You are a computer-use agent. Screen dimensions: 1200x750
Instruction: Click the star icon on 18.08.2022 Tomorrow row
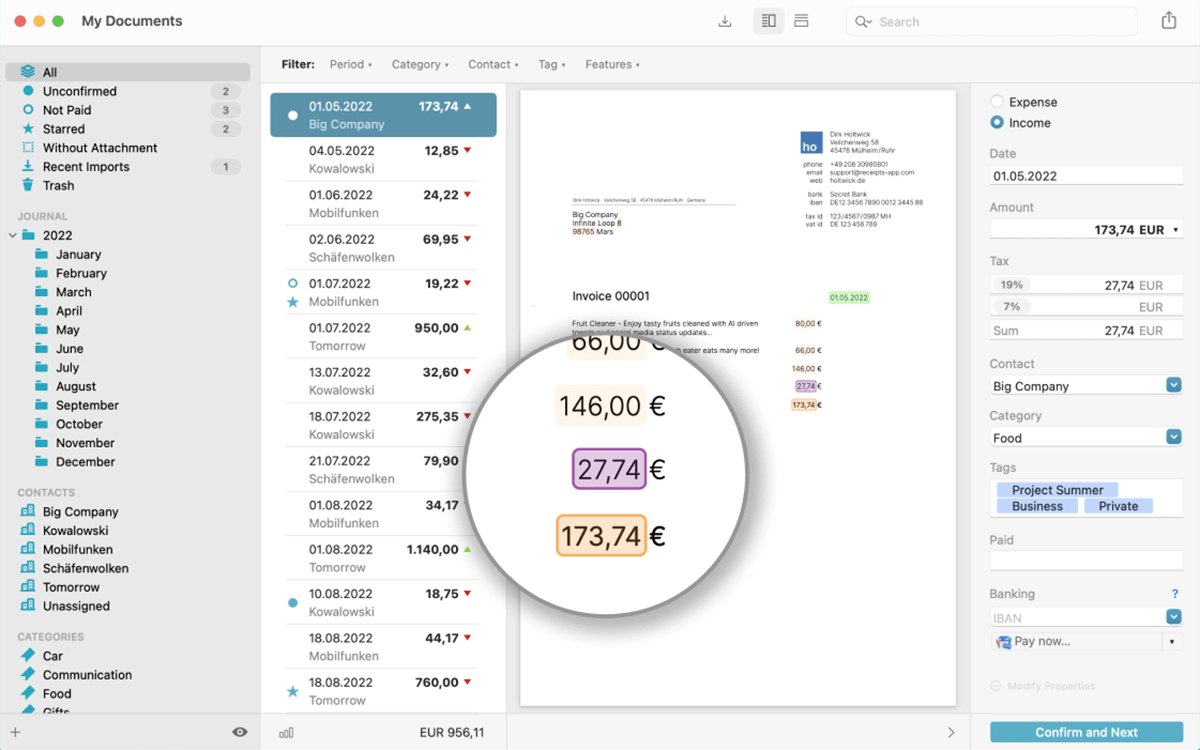292,691
